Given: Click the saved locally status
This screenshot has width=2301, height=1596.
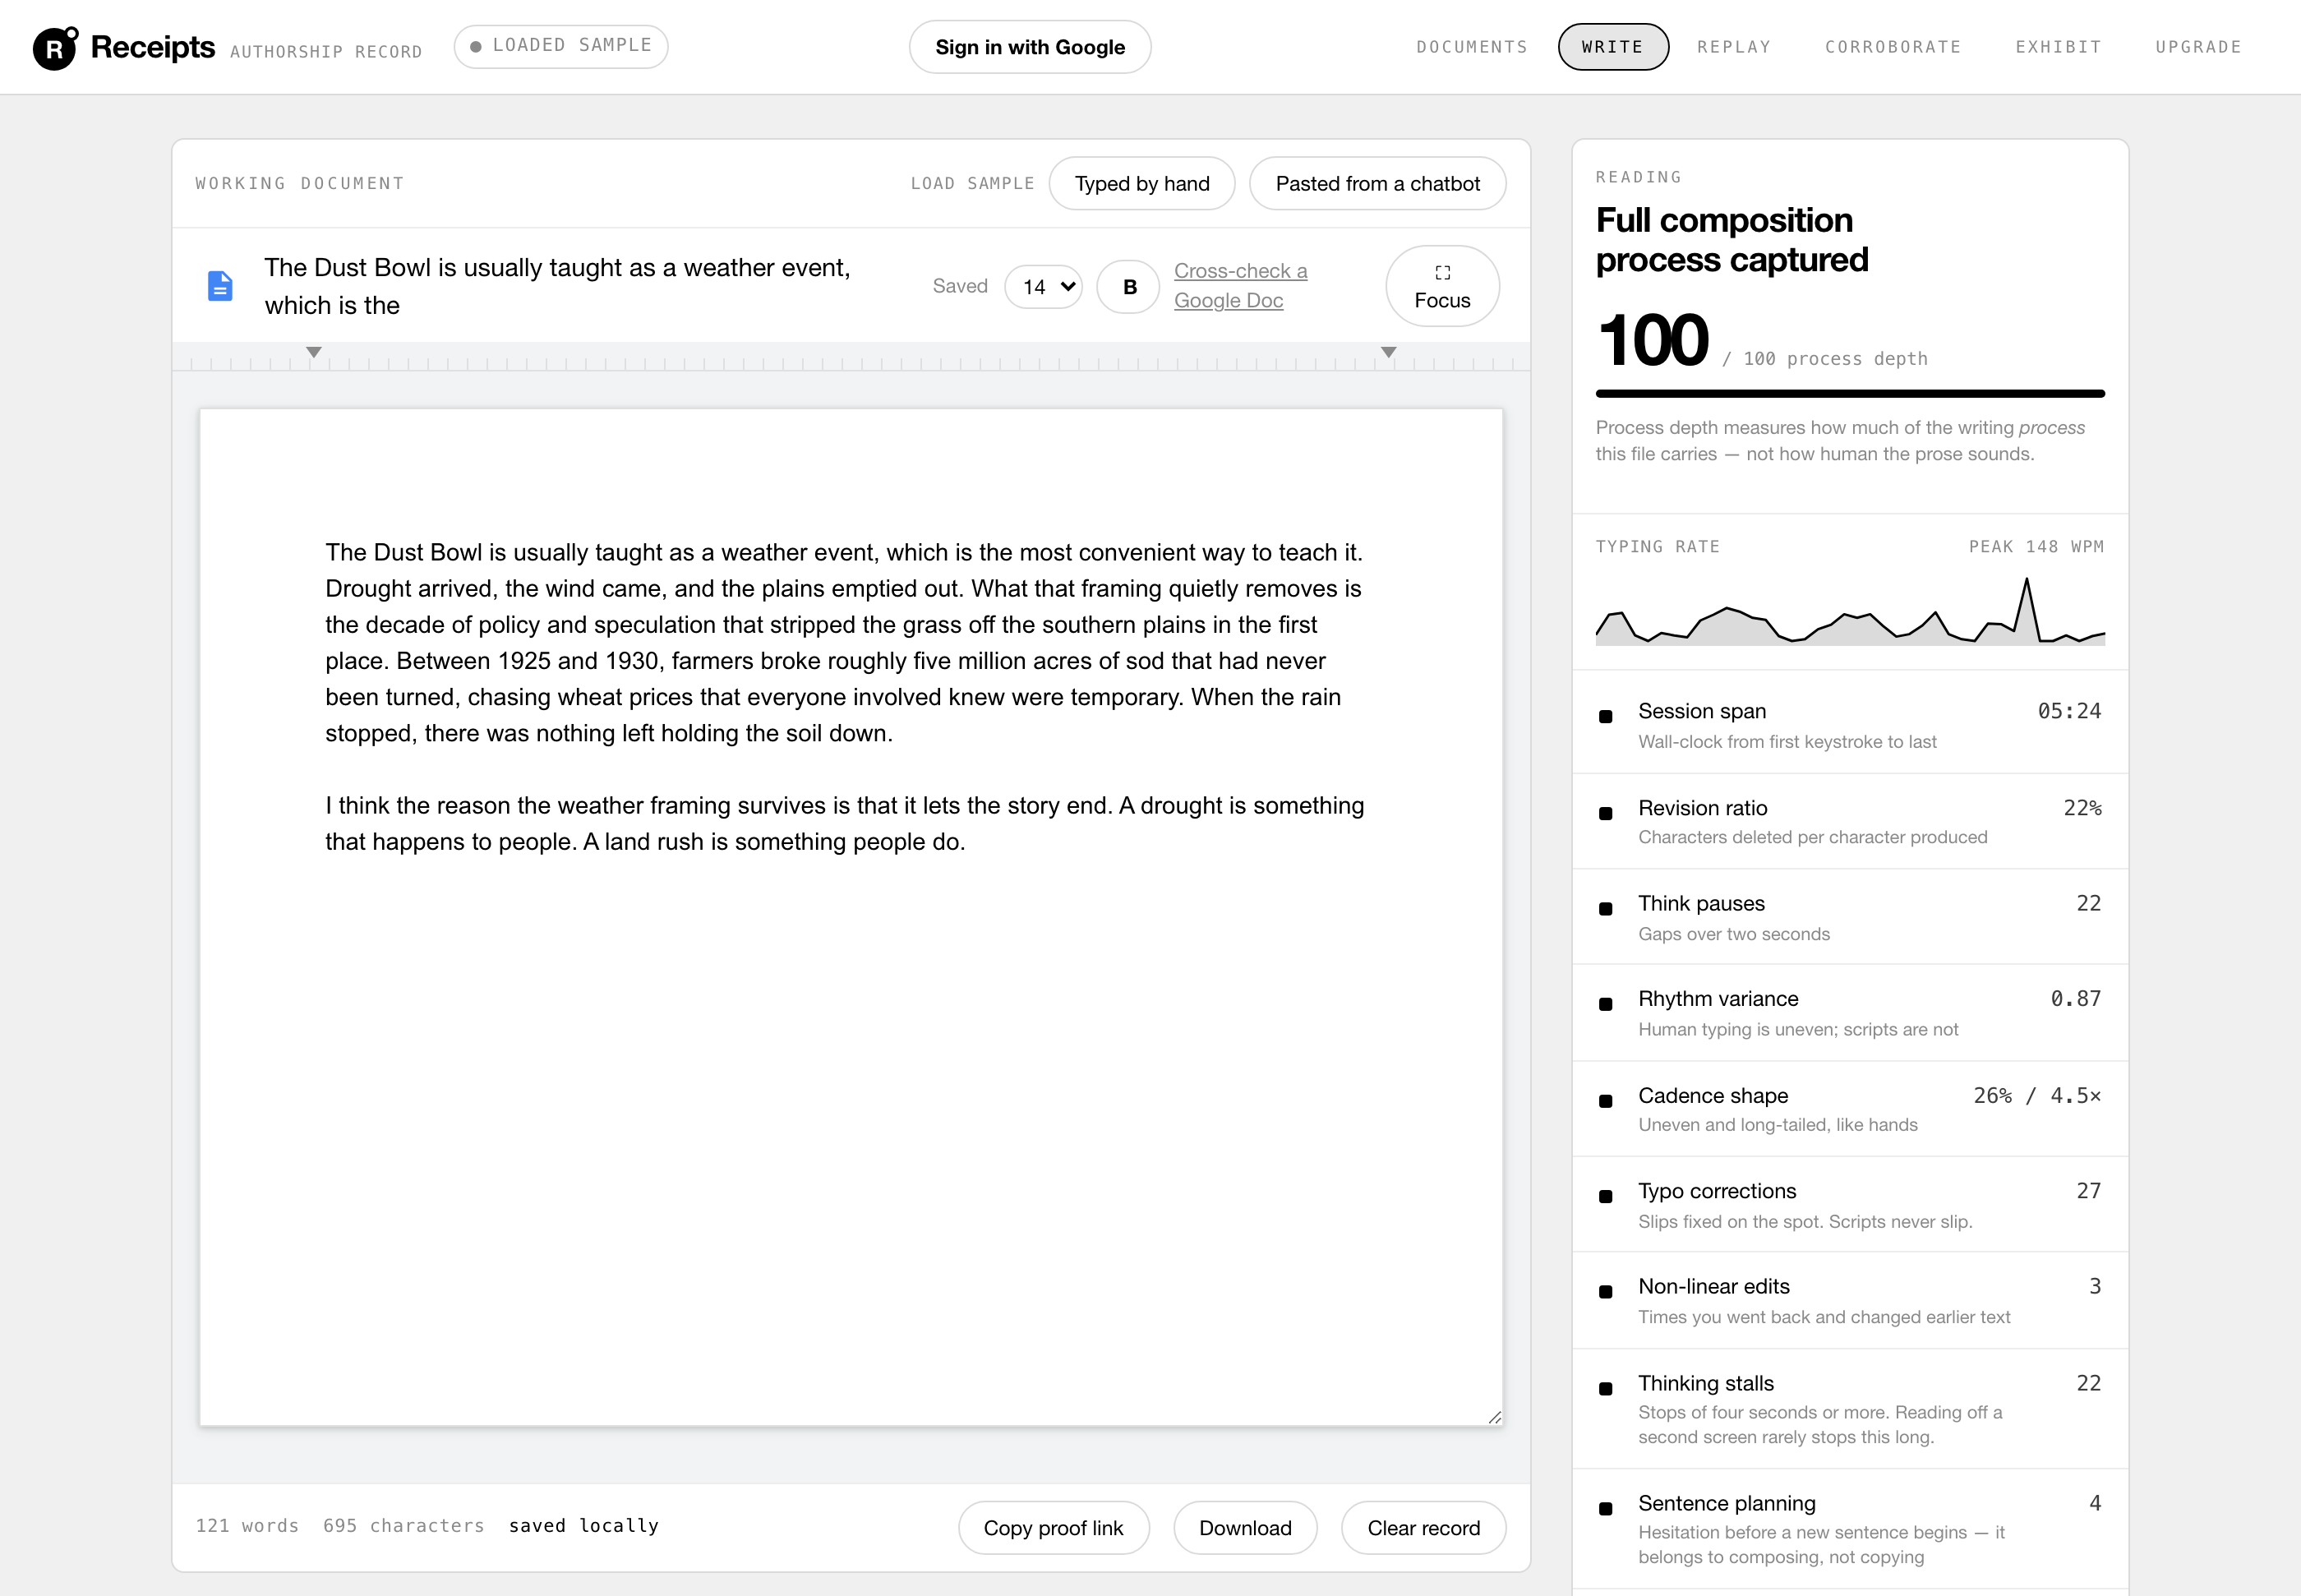Looking at the screenshot, I should (x=584, y=1526).
